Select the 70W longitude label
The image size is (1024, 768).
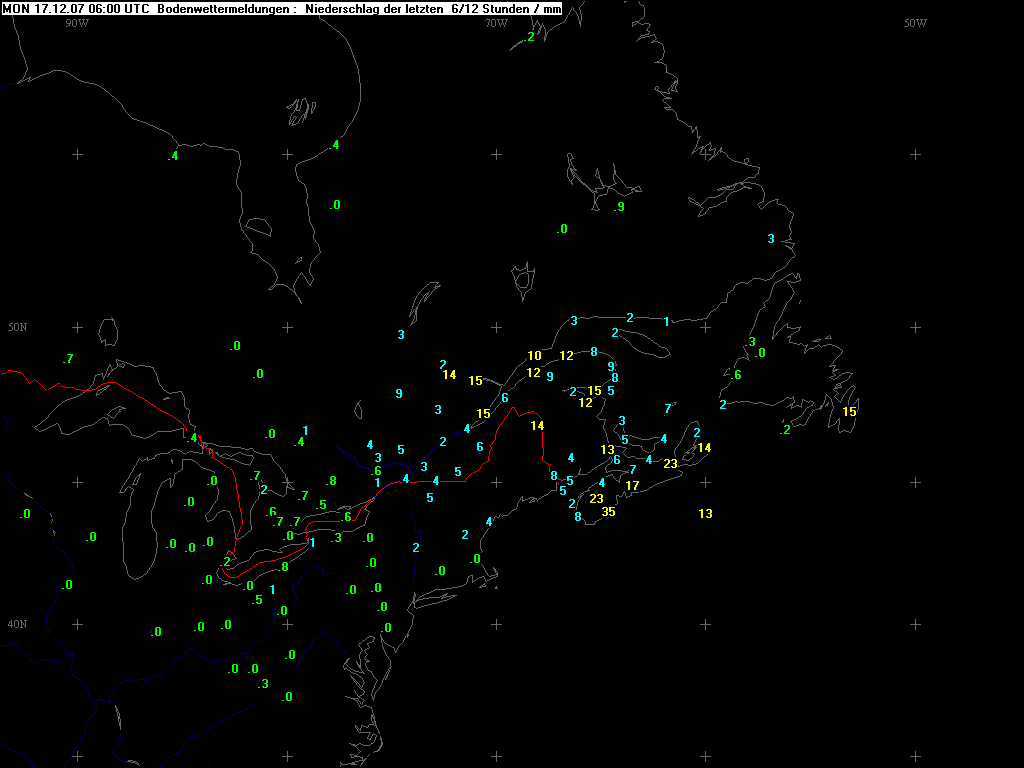(495, 22)
